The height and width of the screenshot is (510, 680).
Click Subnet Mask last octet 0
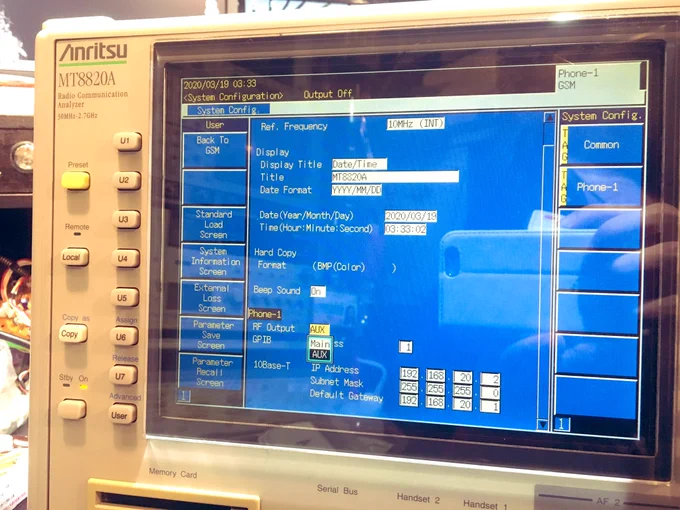490,393
